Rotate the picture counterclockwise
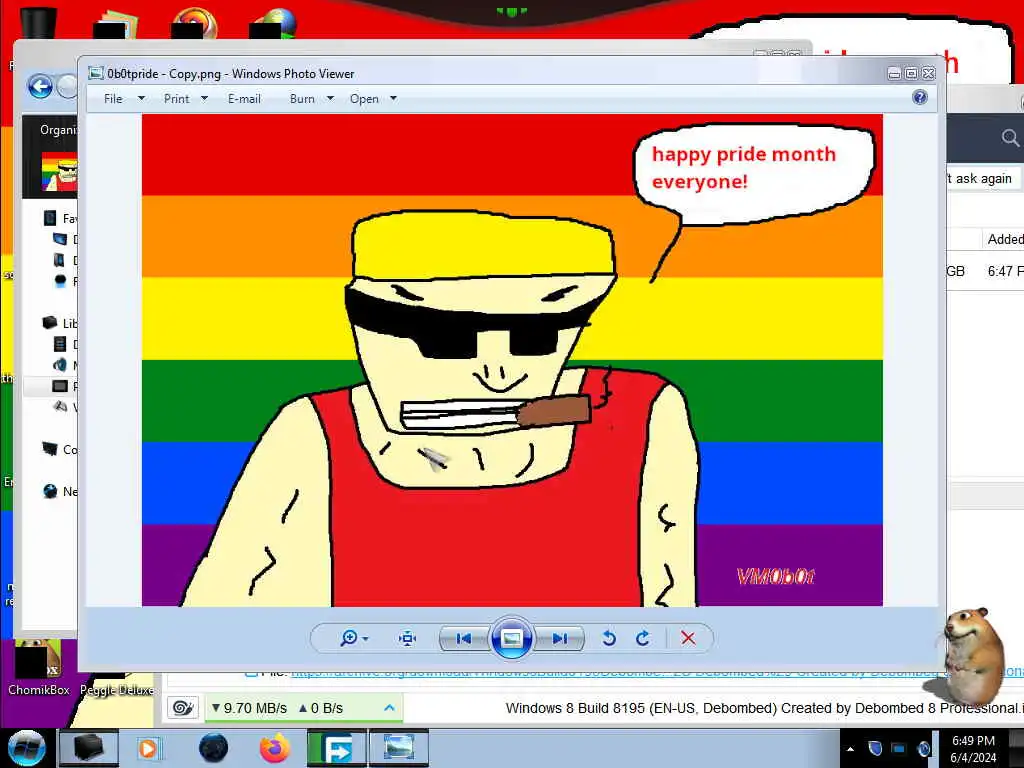The image size is (1024, 768). click(609, 638)
